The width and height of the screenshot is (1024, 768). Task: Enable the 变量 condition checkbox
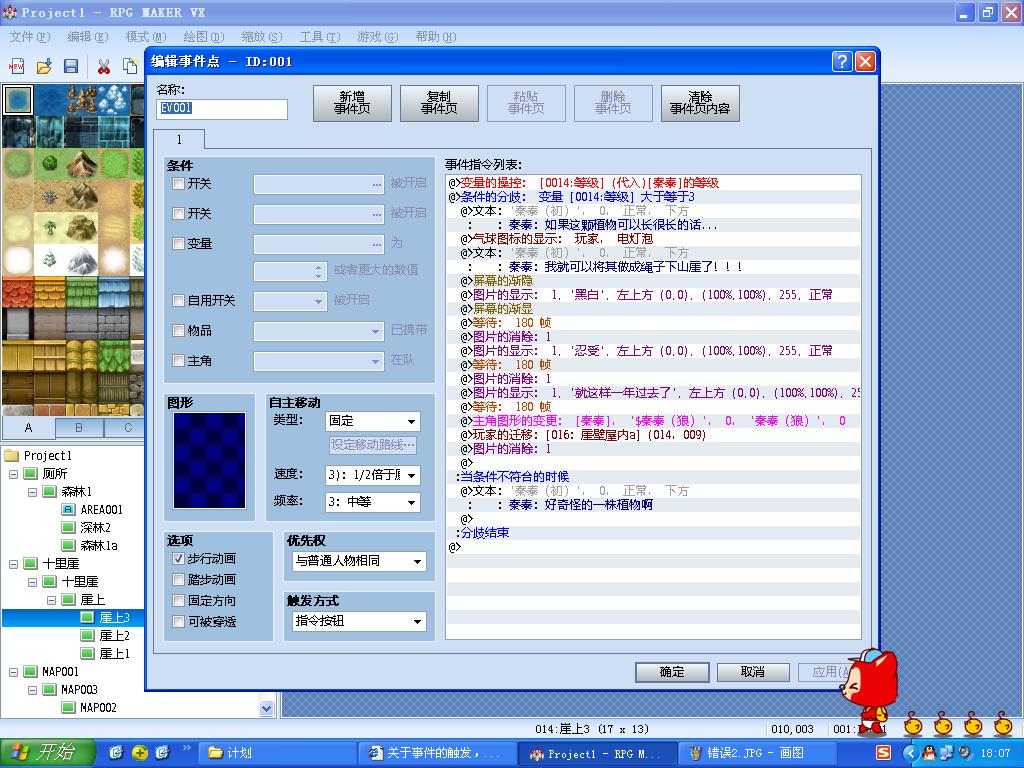click(178, 244)
